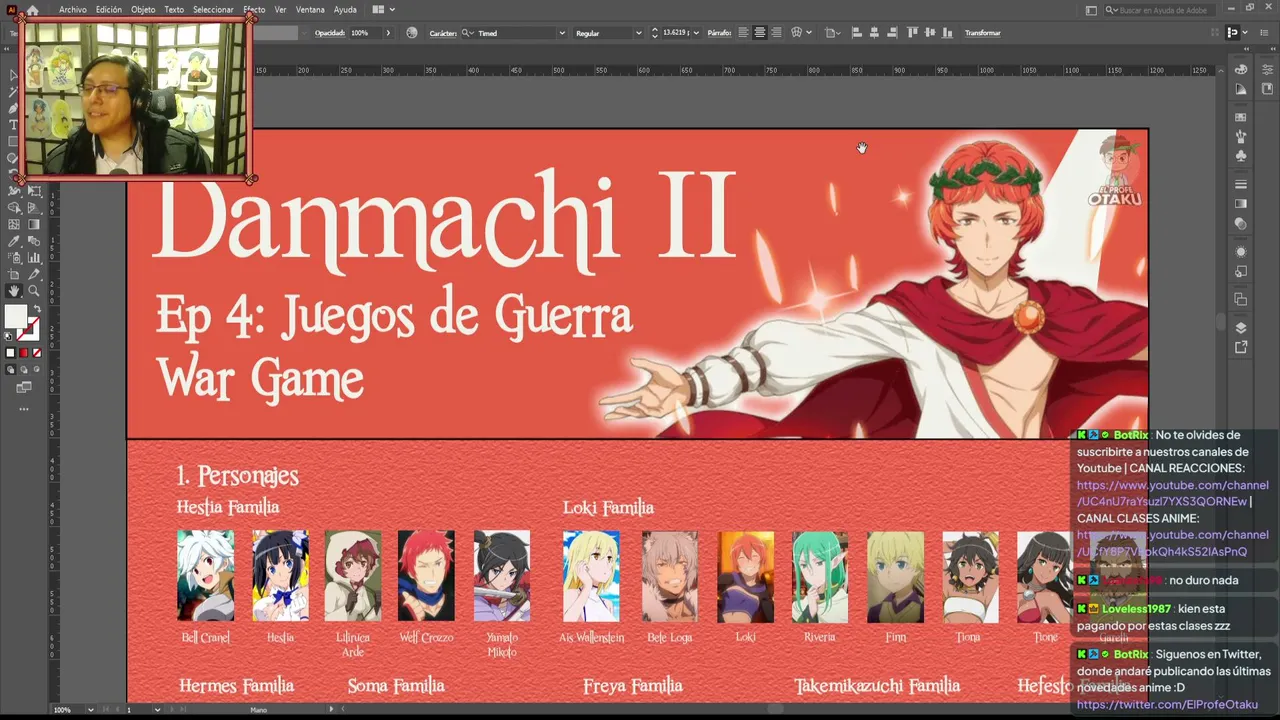Select the Gradient tool
Image resolution: width=1280 pixels, height=720 pixels.
34,225
